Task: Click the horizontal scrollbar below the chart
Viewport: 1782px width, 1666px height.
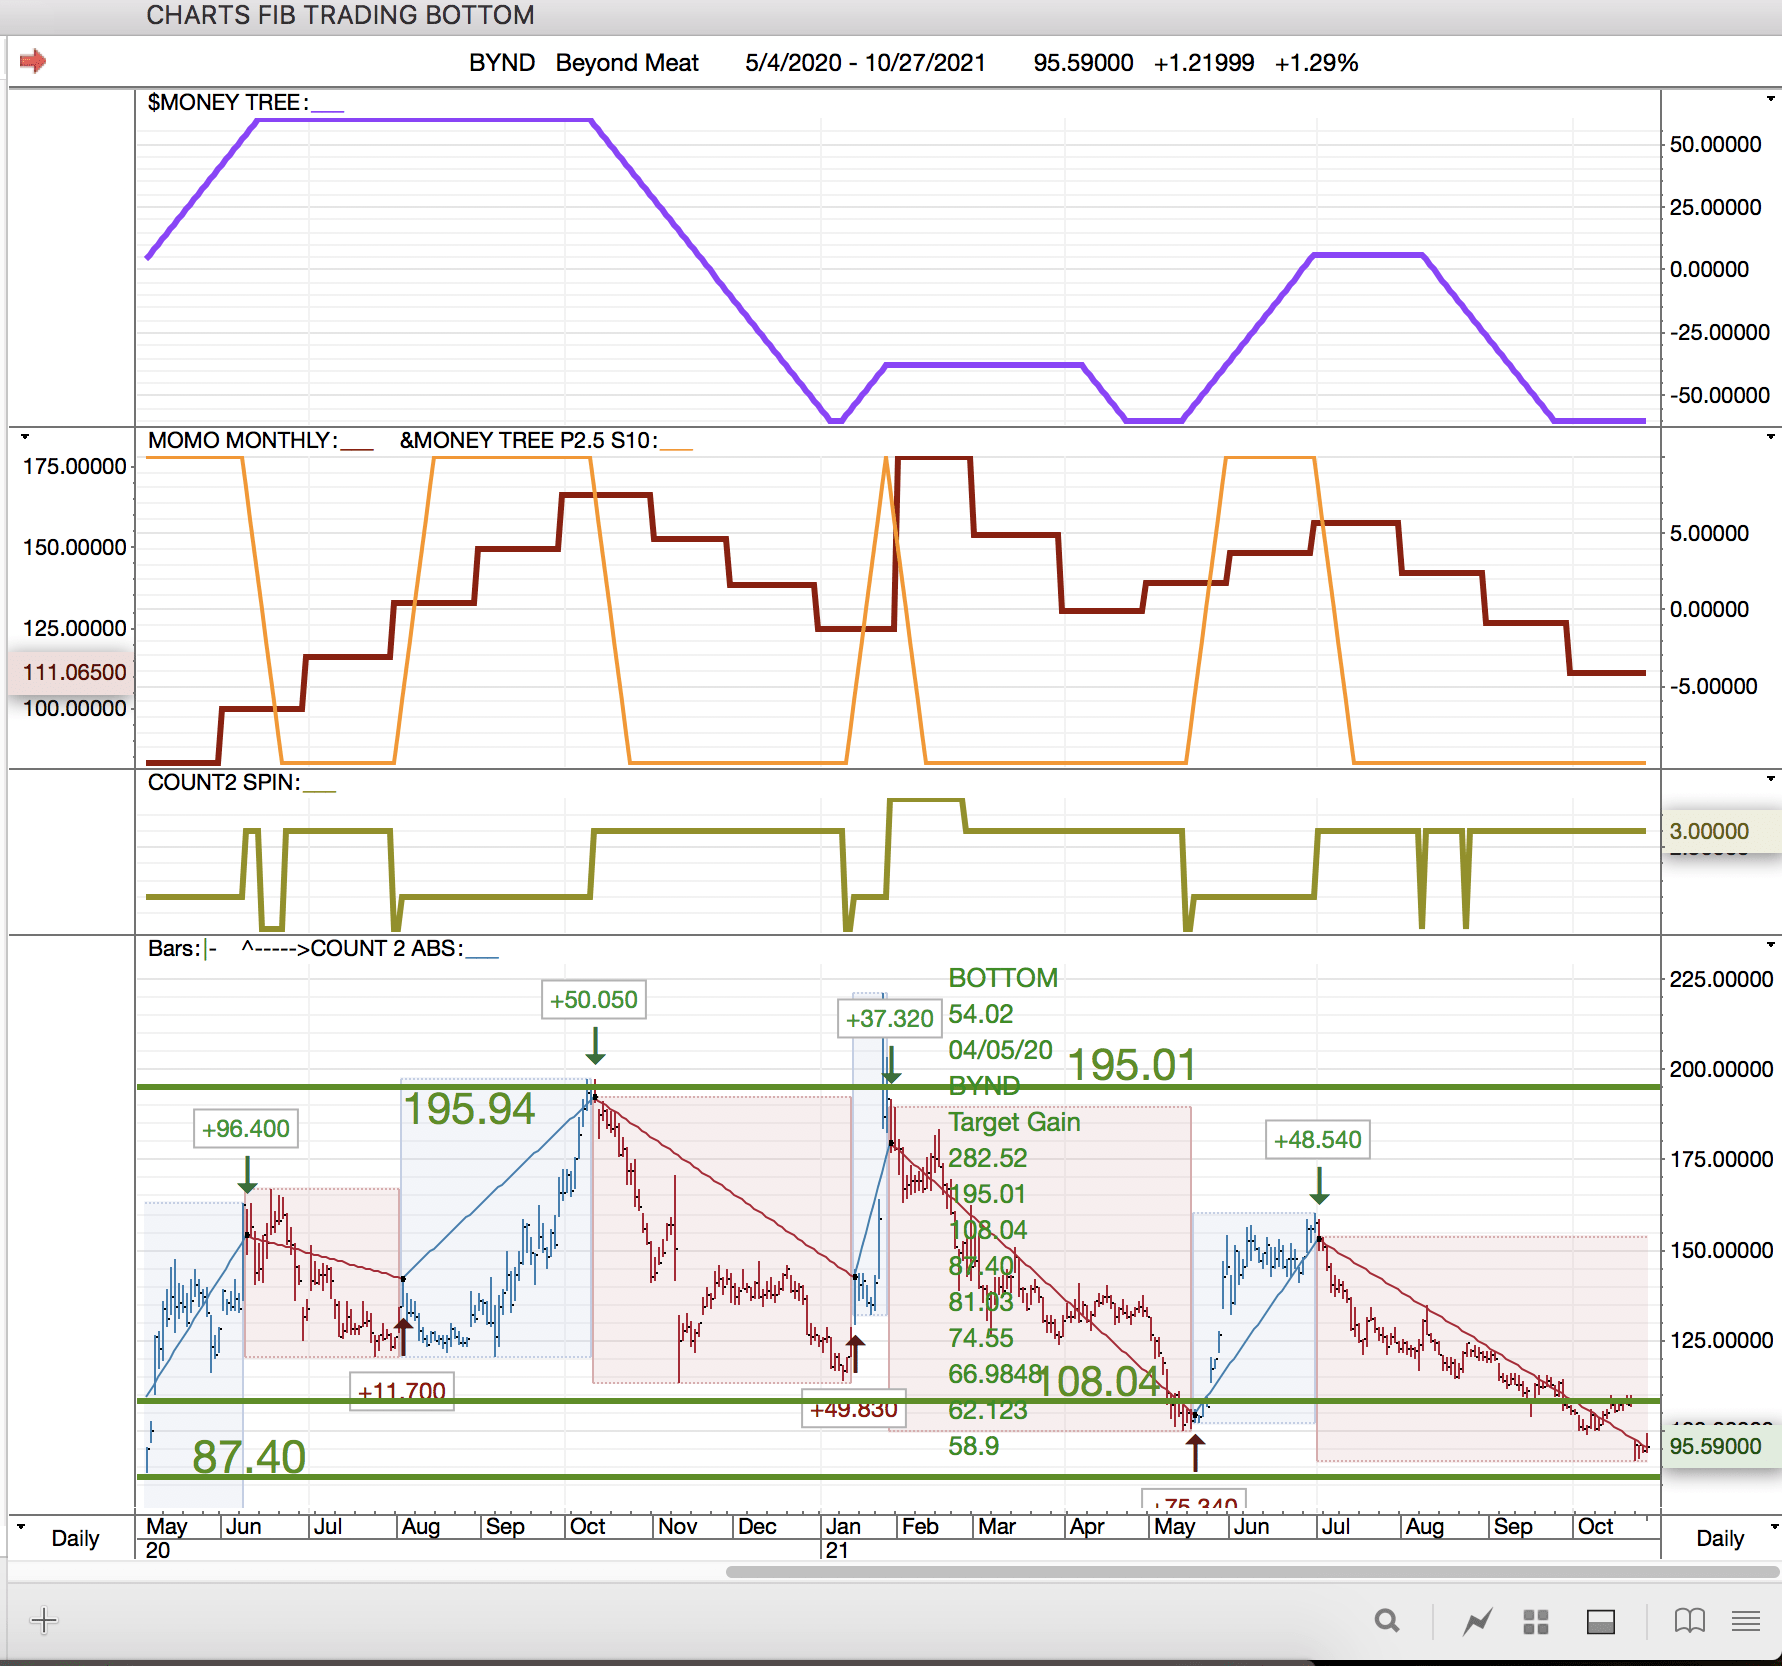Action: (x=1250, y=1572)
